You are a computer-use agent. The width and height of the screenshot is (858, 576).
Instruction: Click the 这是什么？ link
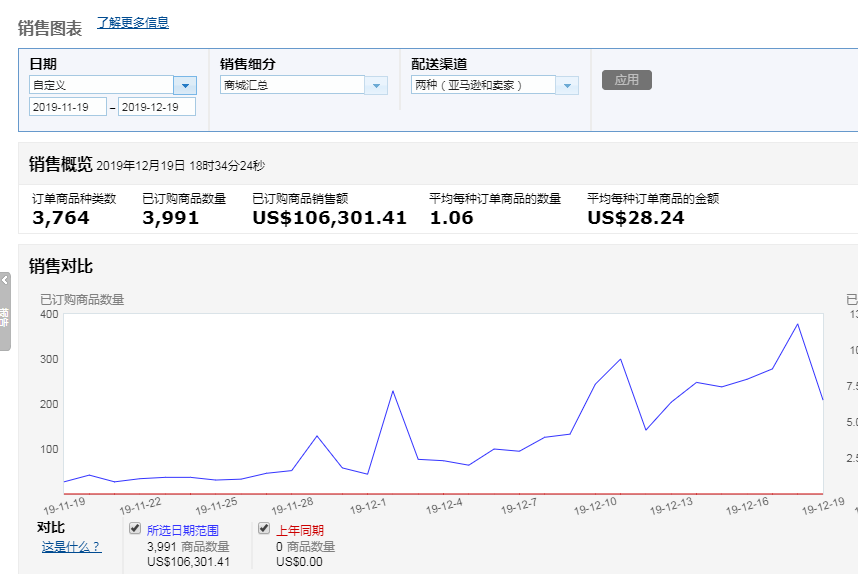click(x=71, y=547)
